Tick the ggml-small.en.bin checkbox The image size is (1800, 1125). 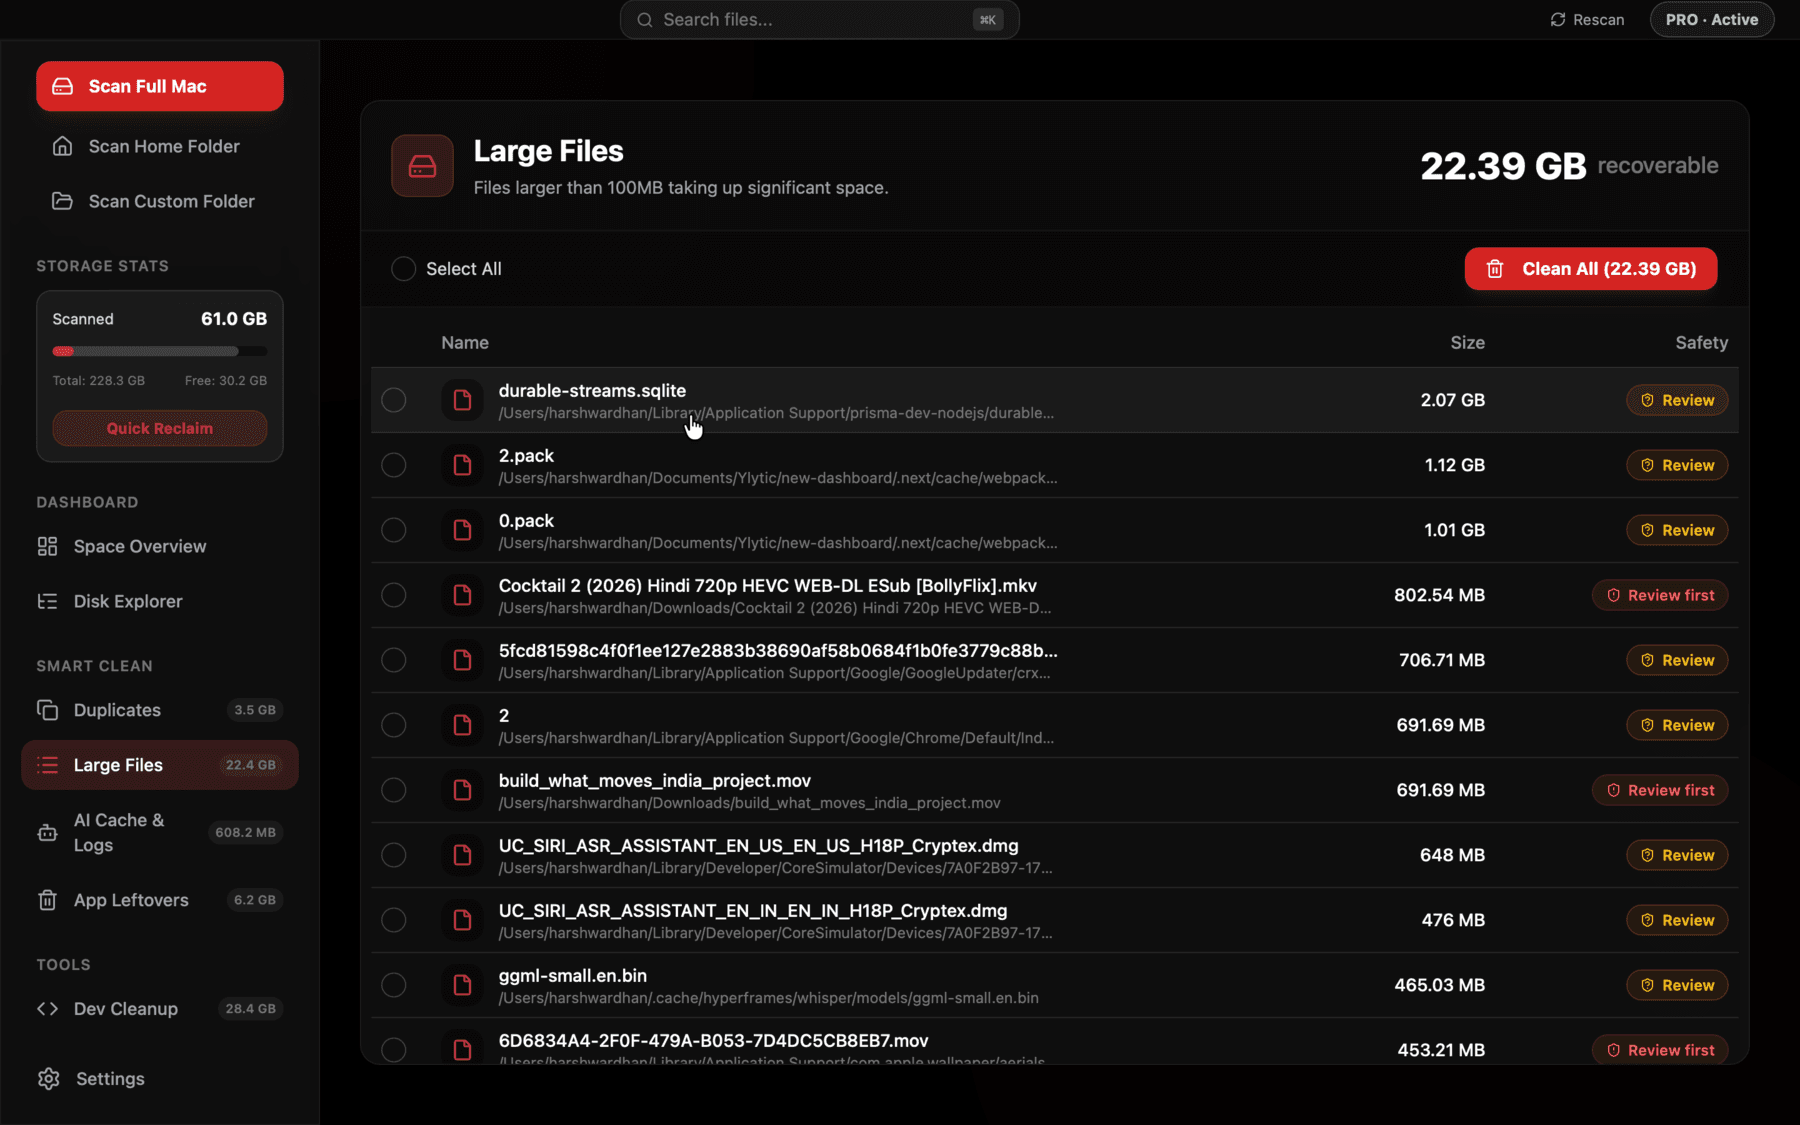[x=394, y=985]
